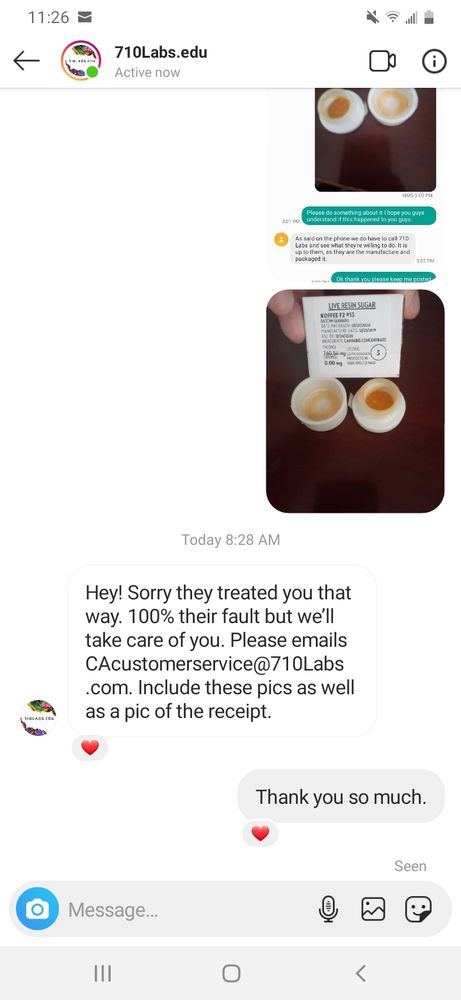Record a voice message with microphone

[x=328, y=909]
